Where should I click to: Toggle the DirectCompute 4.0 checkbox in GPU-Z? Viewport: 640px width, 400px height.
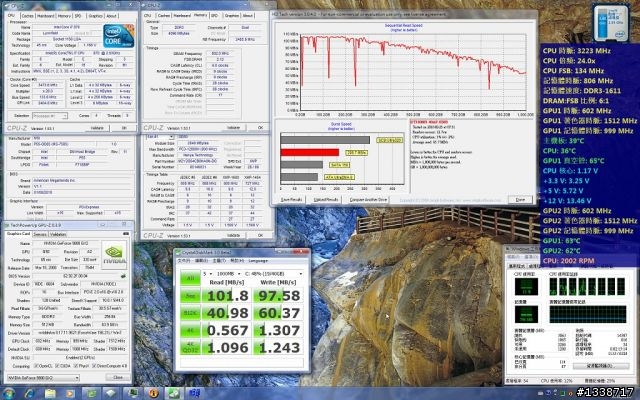click(x=94, y=366)
